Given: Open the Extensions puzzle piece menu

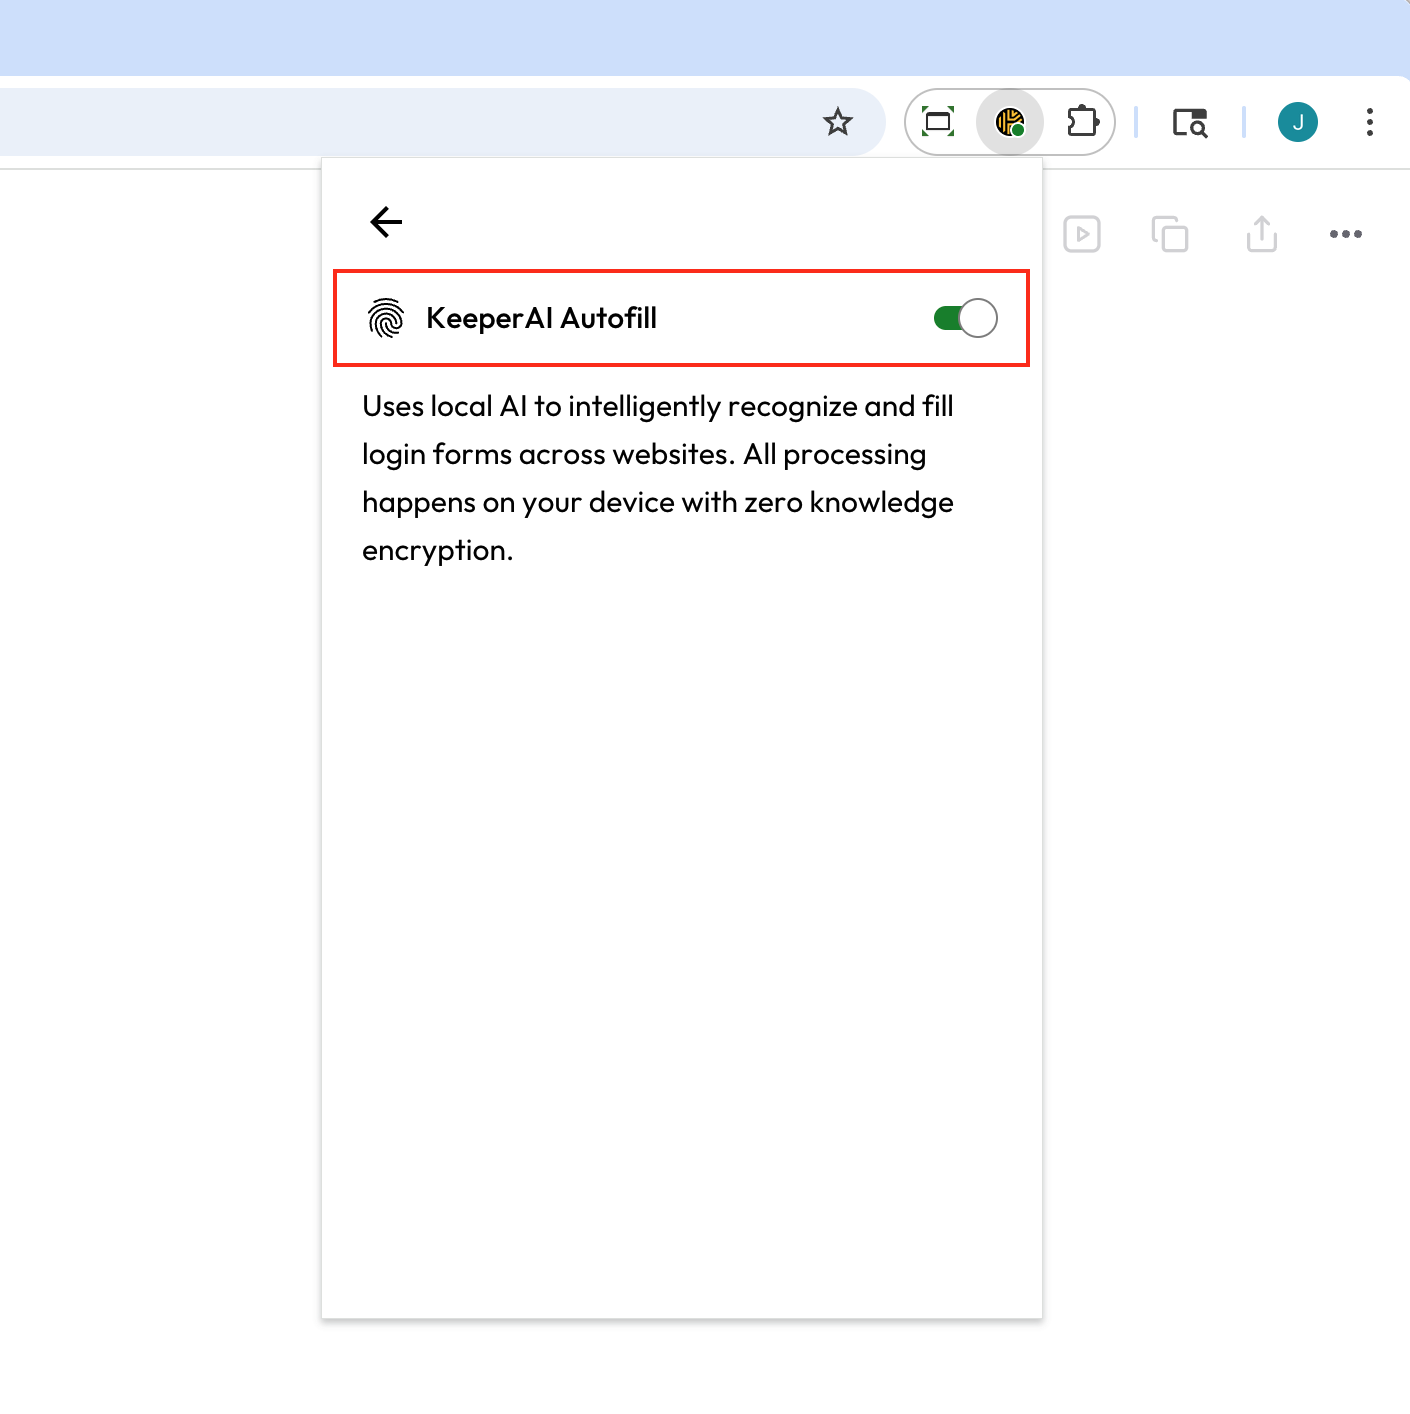Looking at the screenshot, I should point(1082,122).
